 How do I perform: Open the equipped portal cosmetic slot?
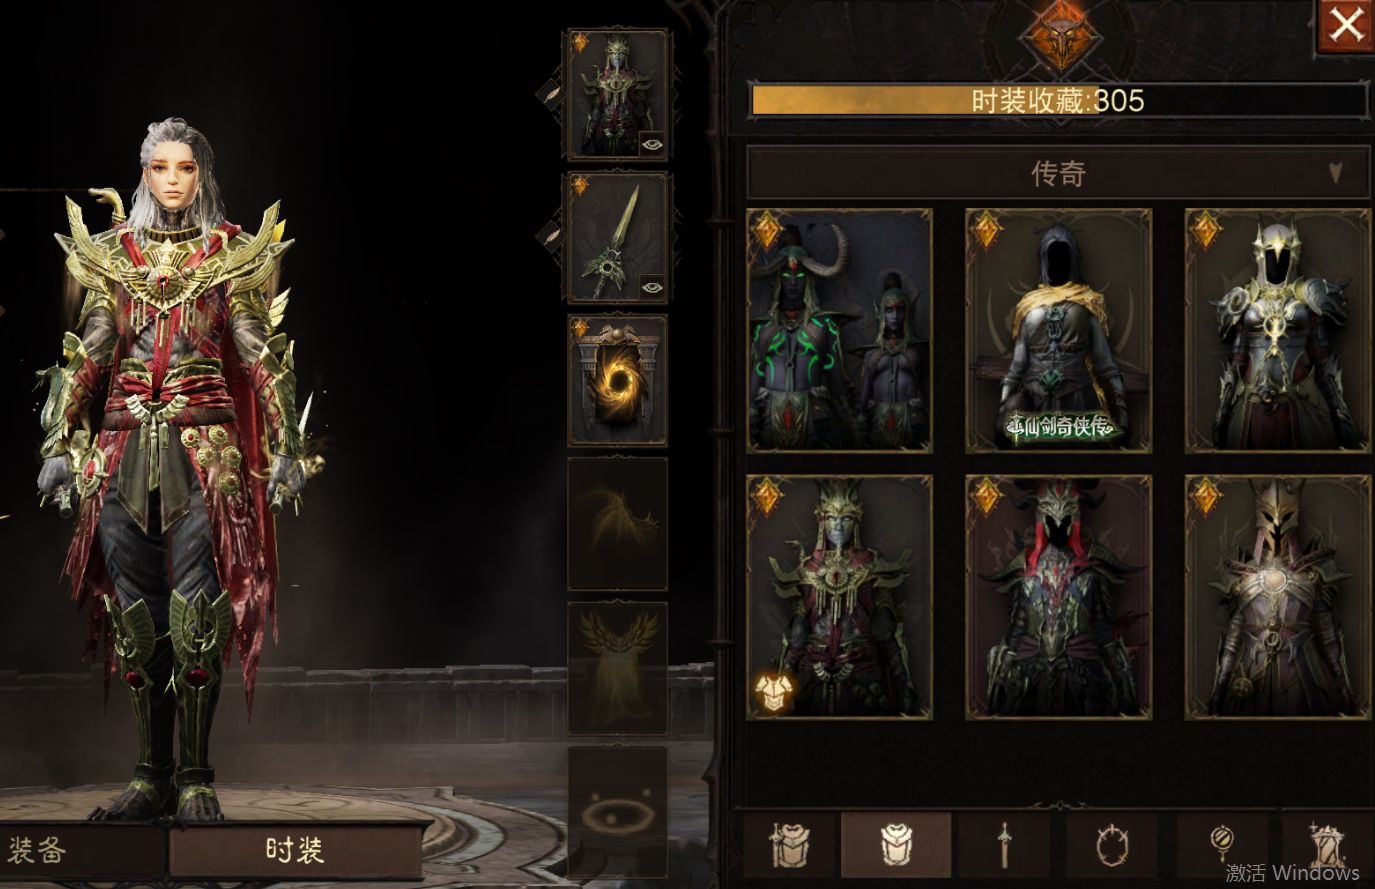(618, 381)
